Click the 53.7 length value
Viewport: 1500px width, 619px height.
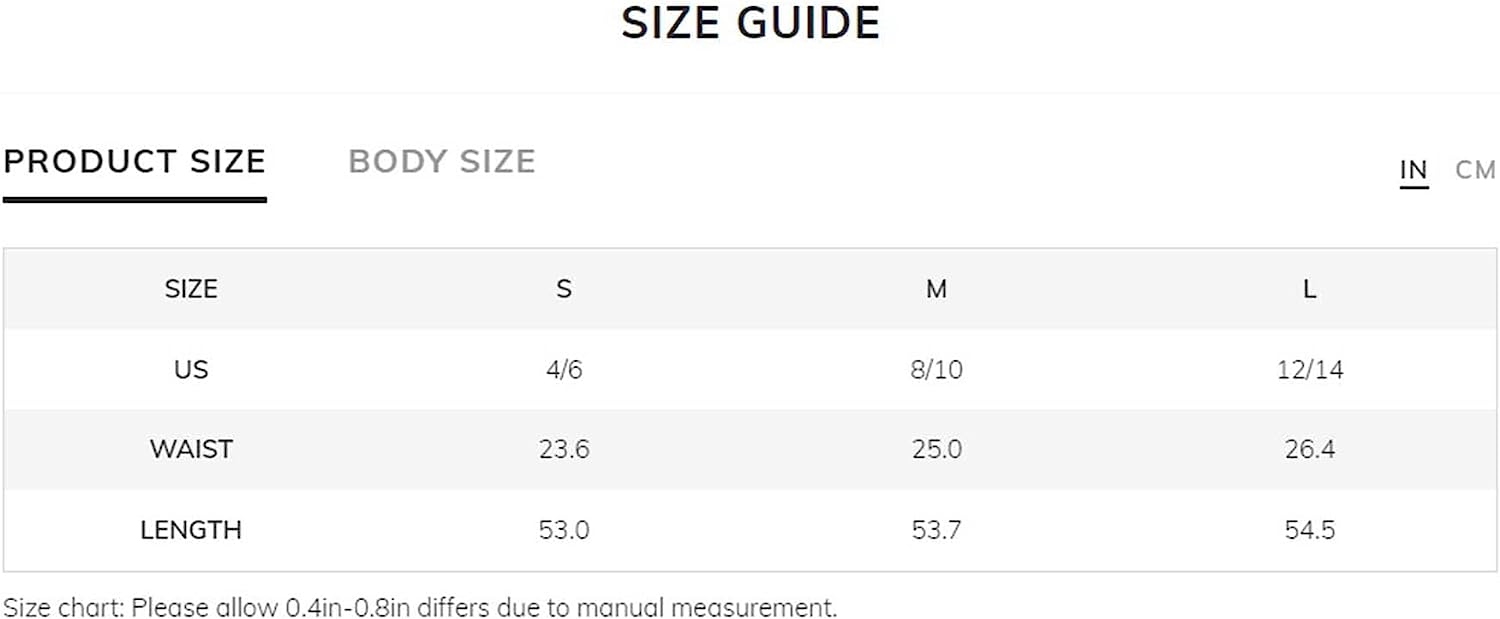(x=936, y=529)
